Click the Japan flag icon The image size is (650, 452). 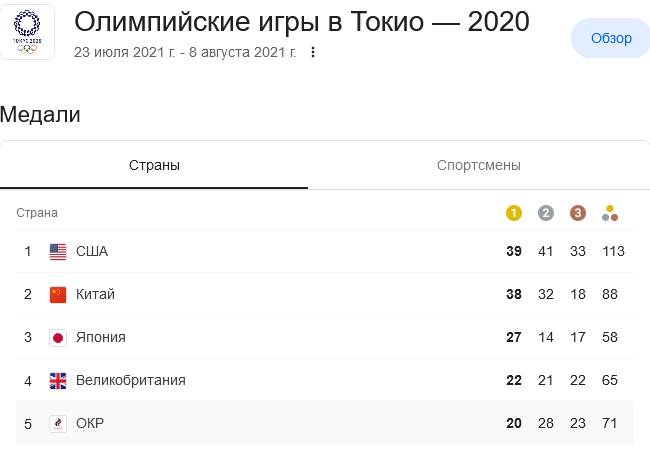pos(58,338)
